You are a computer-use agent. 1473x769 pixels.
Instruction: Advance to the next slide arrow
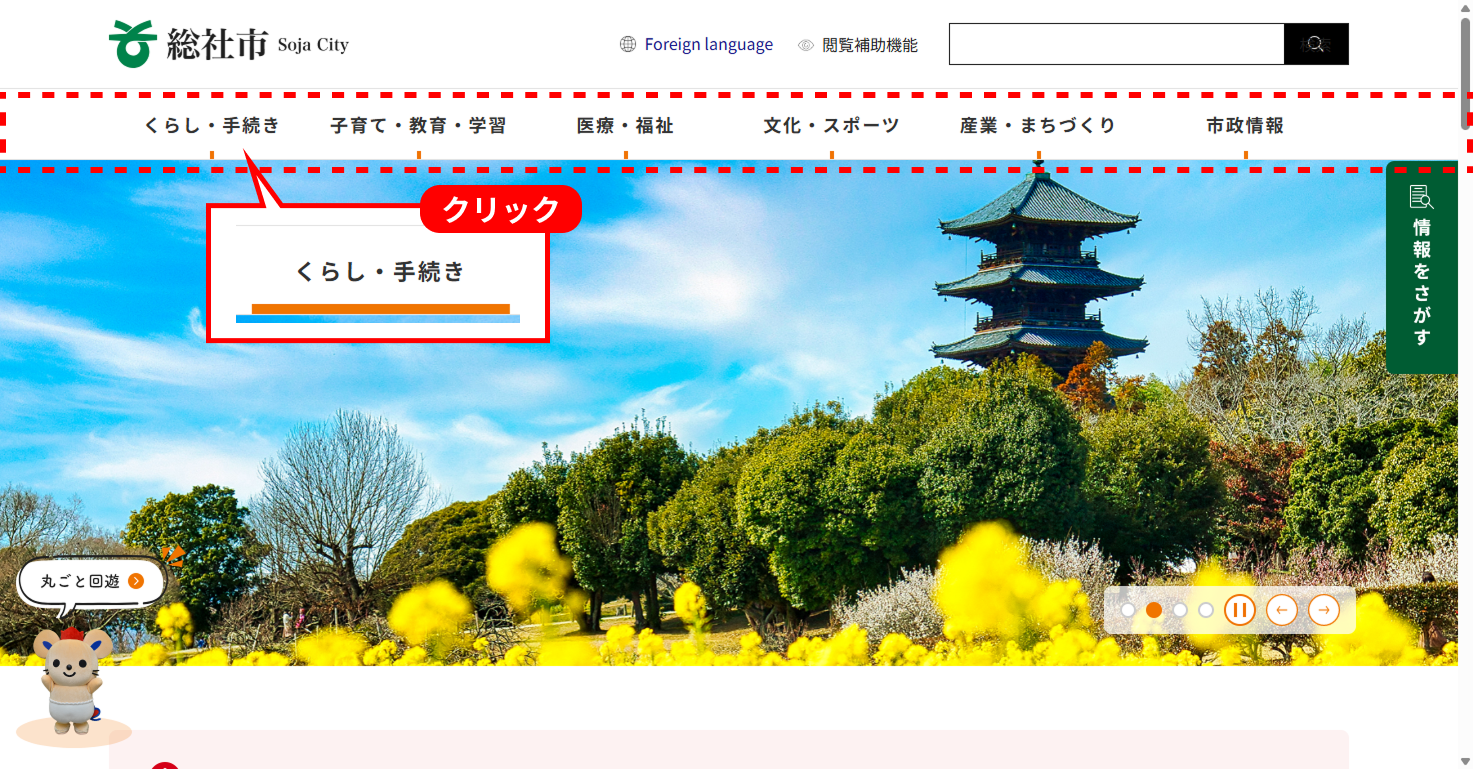point(1324,610)
